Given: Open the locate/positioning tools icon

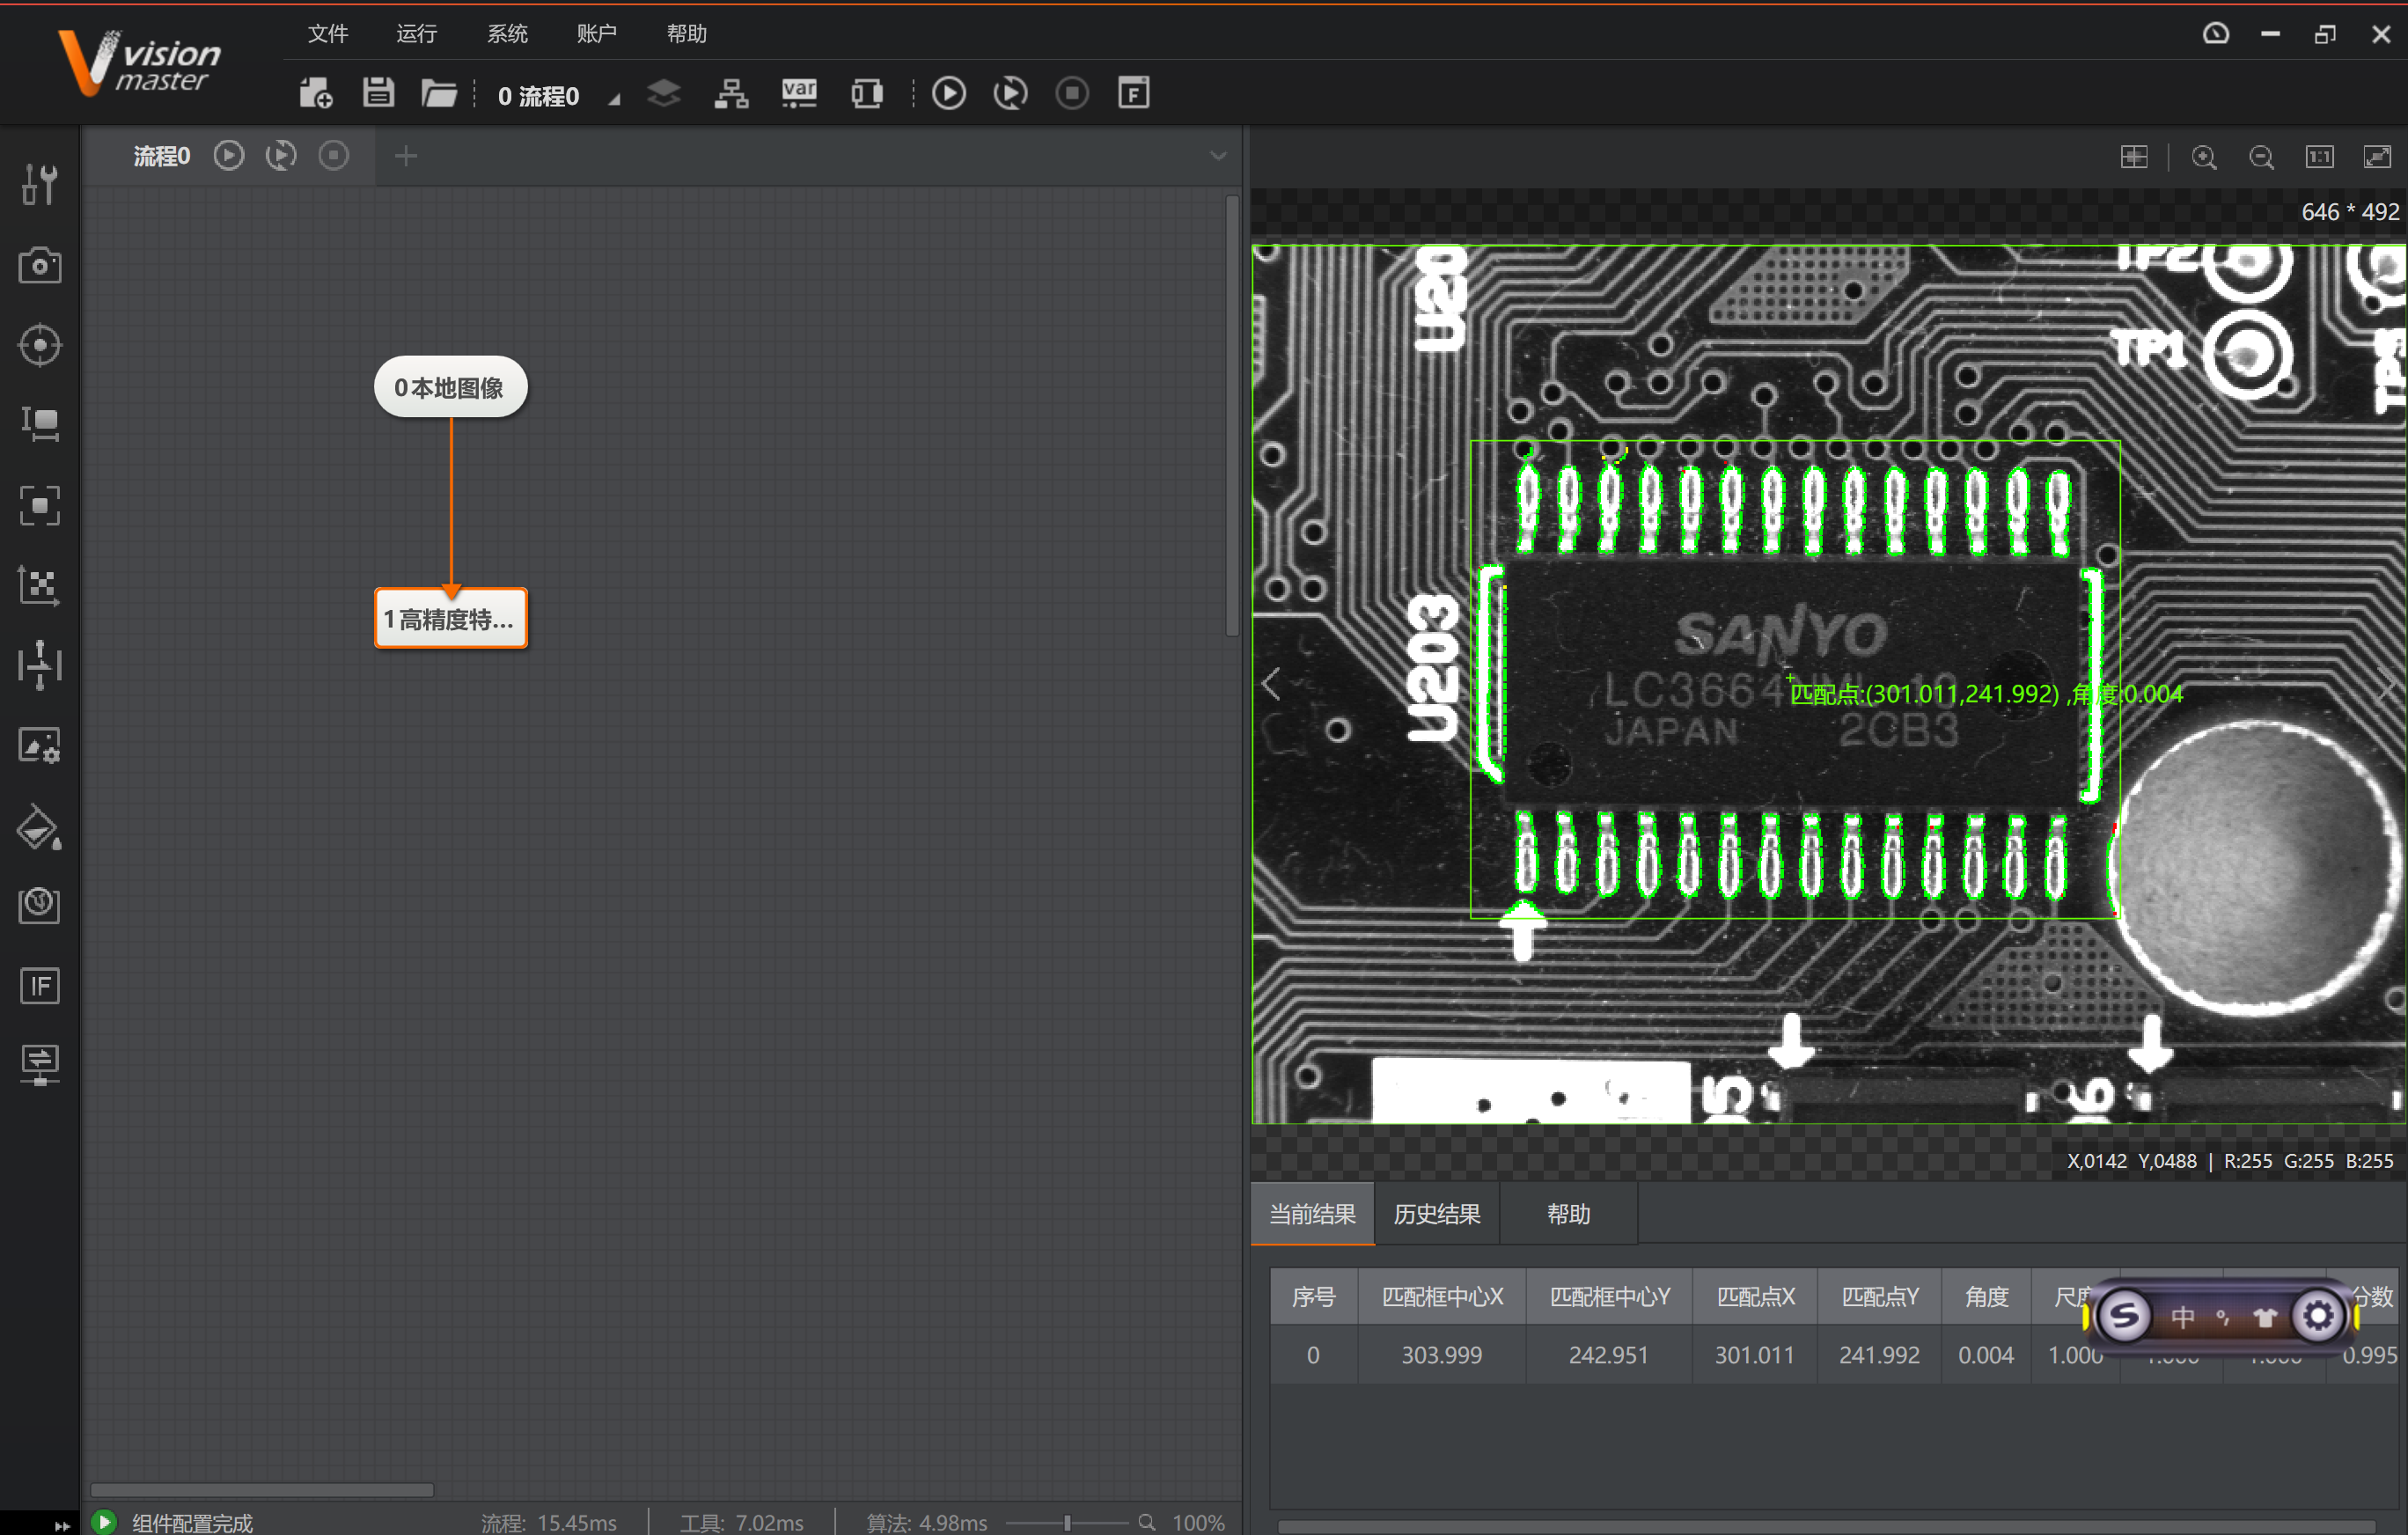Looking at the screenshot, I should tap(39, 346).
